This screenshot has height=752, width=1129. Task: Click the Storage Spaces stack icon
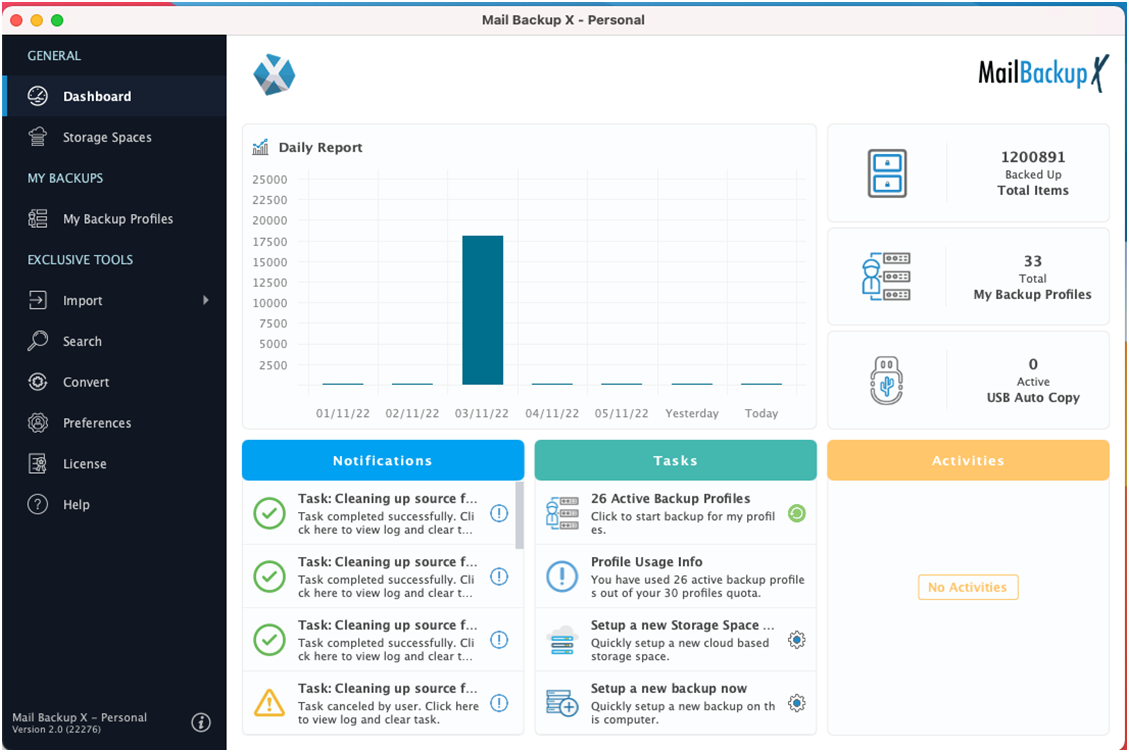click(x=37, y=137)
